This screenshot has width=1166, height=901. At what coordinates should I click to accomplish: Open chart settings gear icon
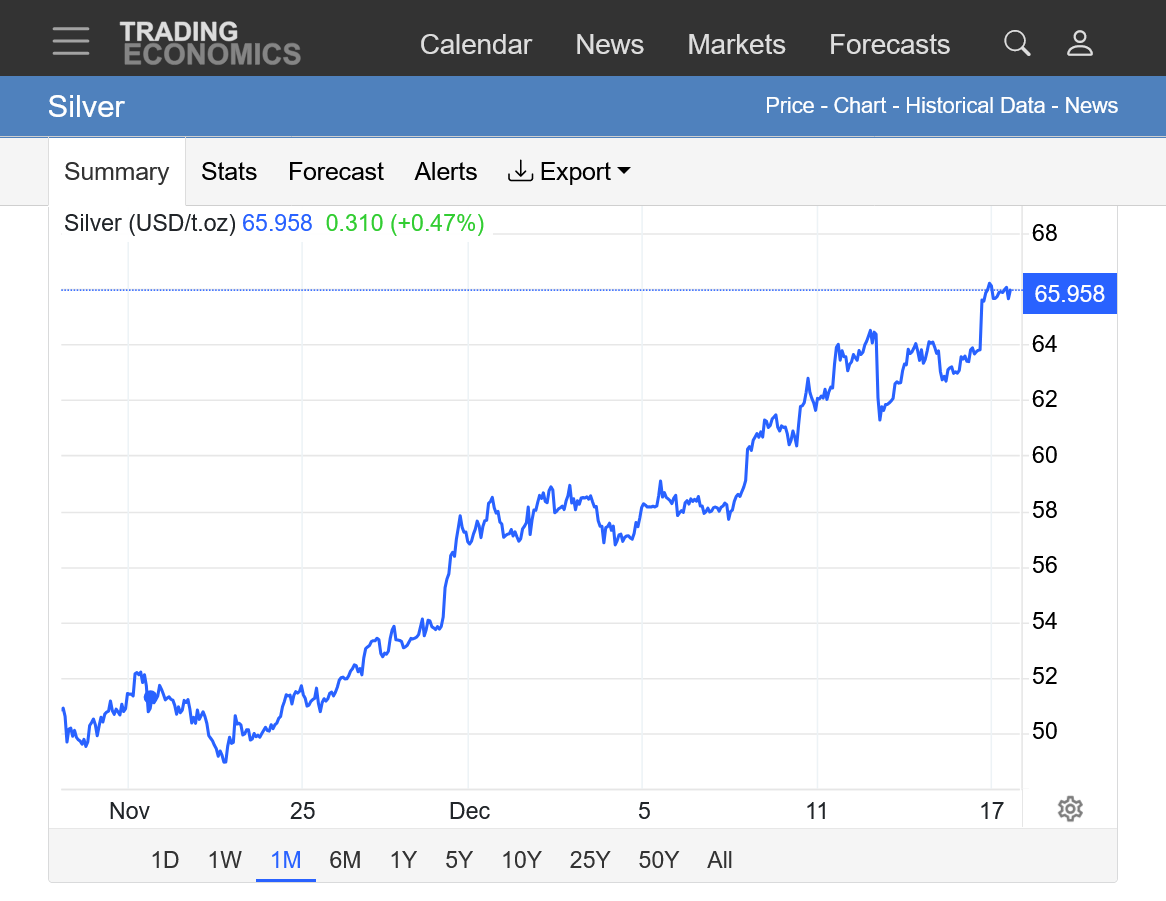pos(1070,809)
